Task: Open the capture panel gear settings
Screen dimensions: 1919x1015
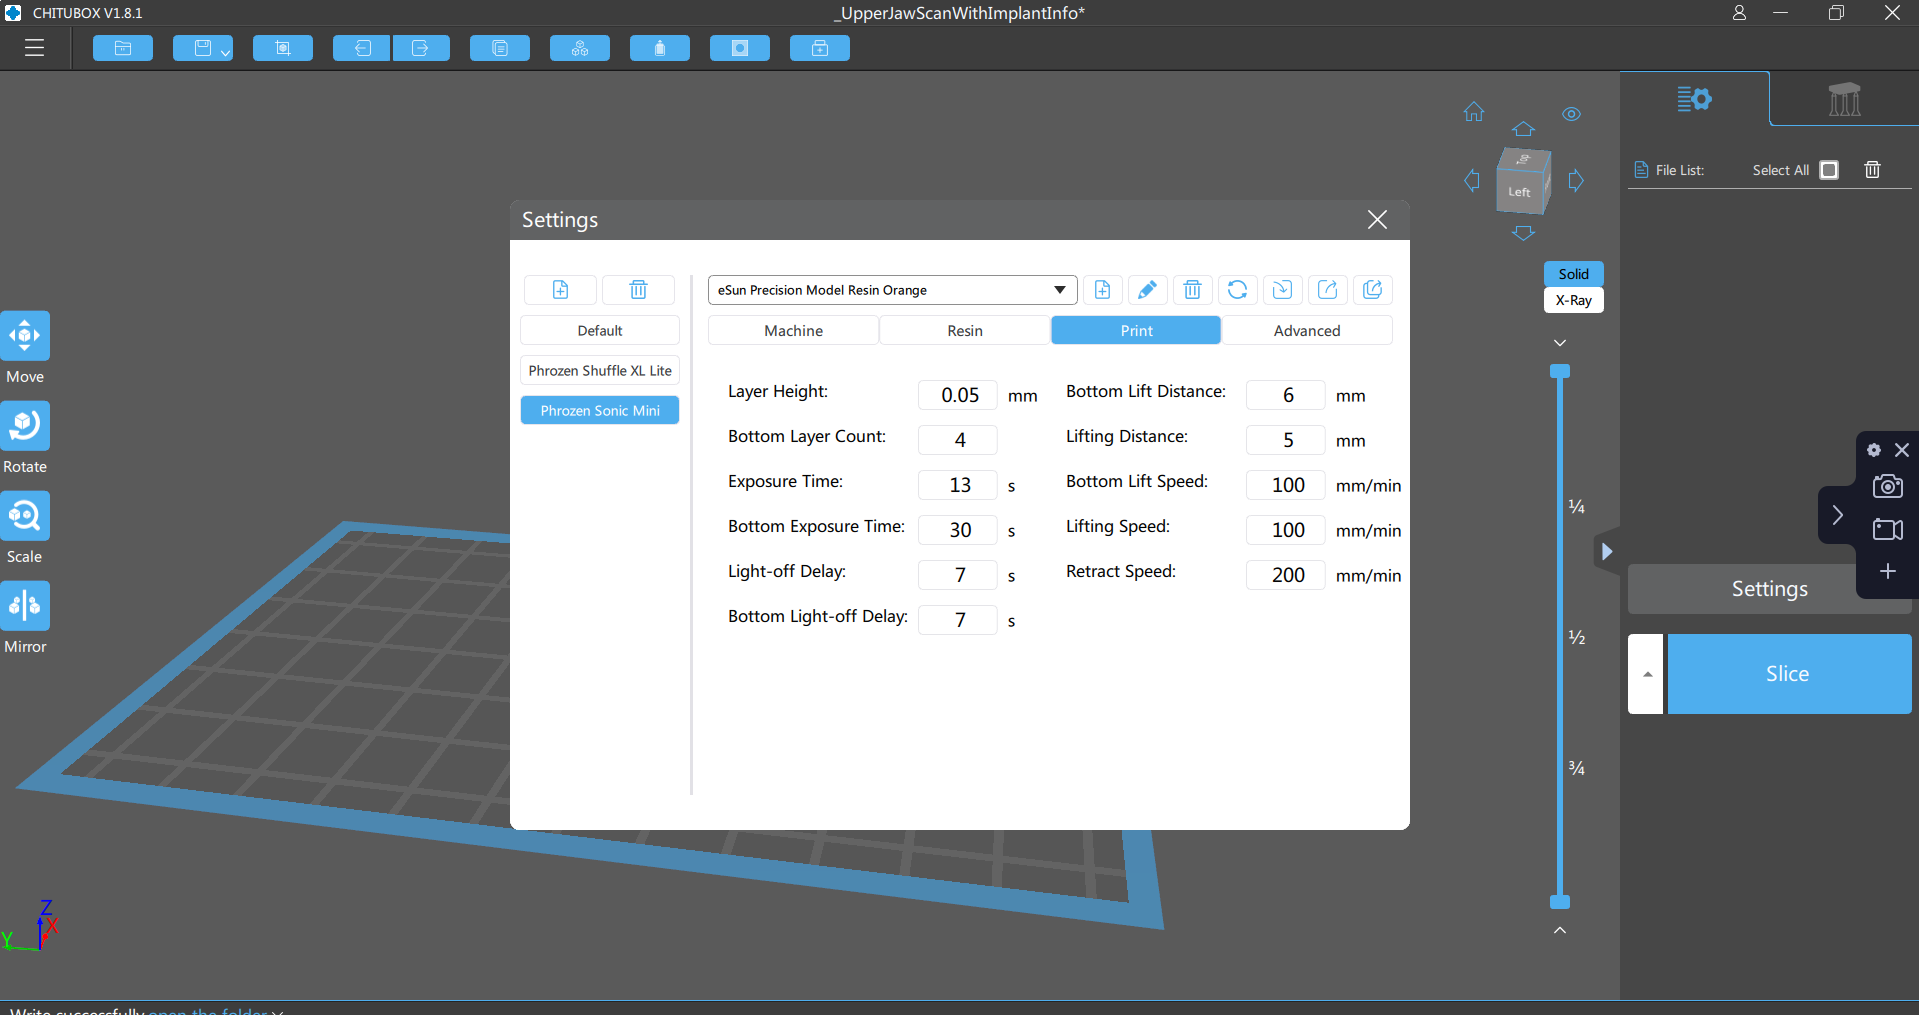Action: [x=1874, y=450]
